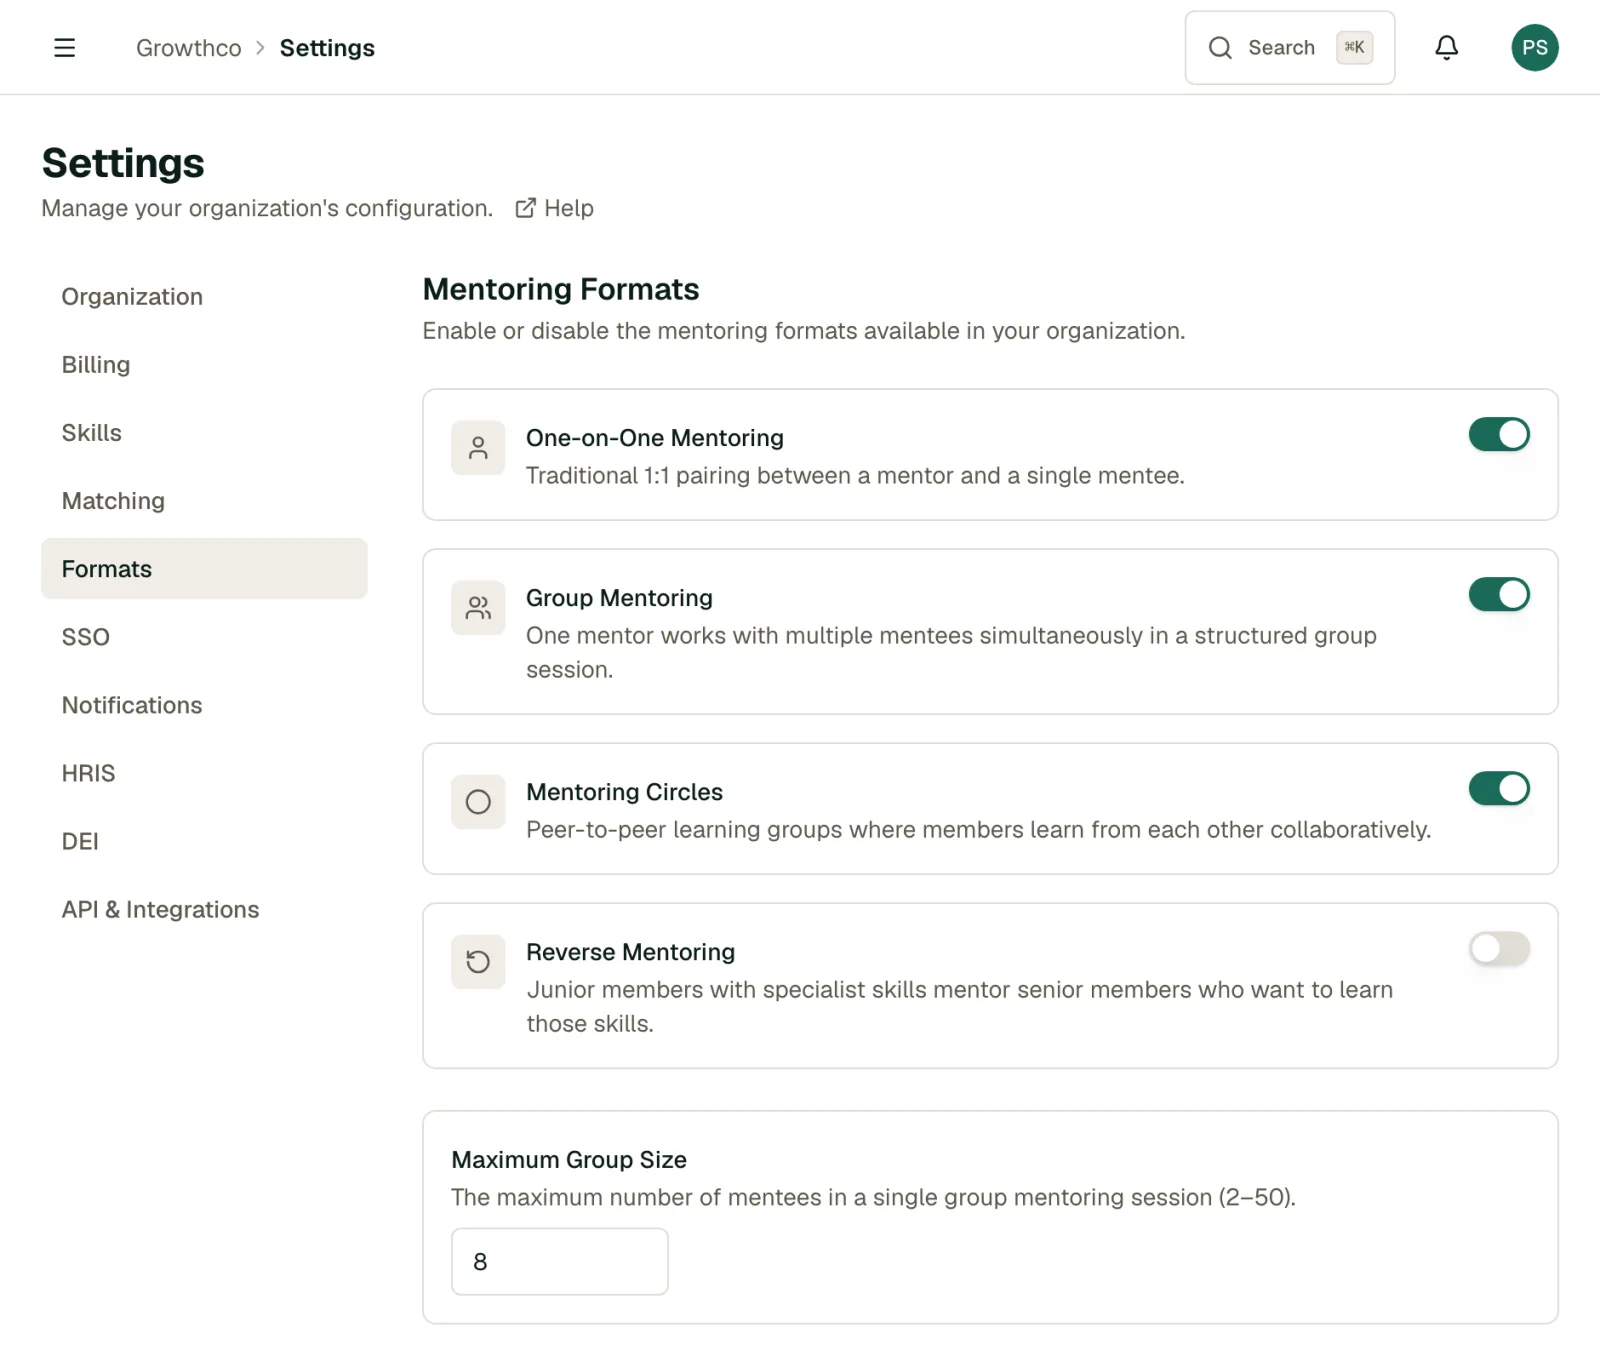Screen dimensions: 1600x1362
Task: Open Matching settings
Action: coord(204,501)
